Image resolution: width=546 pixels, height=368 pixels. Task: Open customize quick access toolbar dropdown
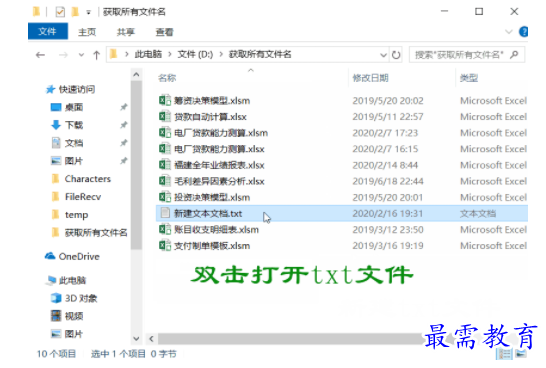pos(88,13)
